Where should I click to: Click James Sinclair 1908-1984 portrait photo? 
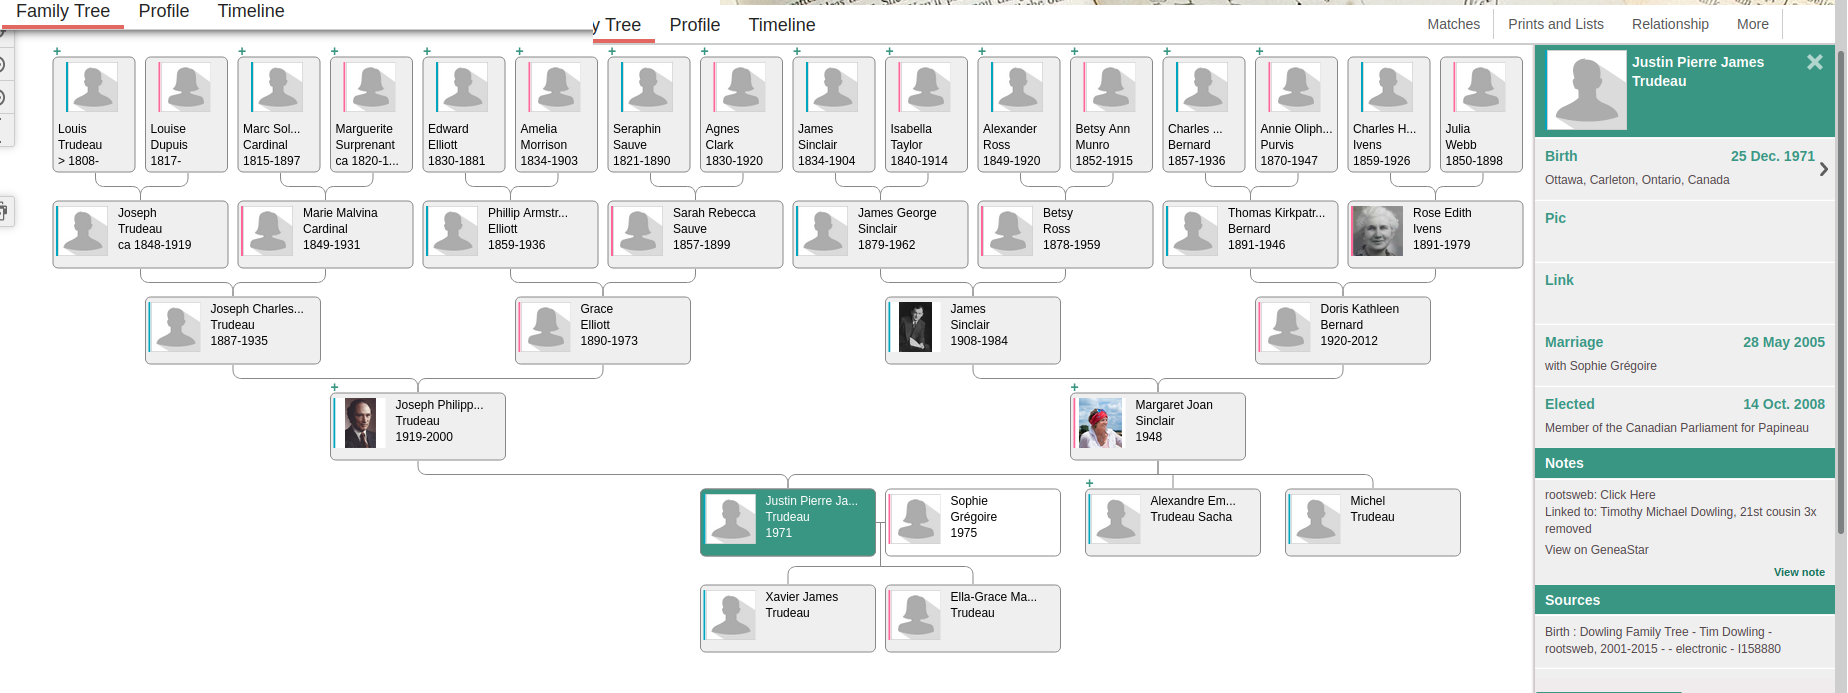click(x=915, y=327)
